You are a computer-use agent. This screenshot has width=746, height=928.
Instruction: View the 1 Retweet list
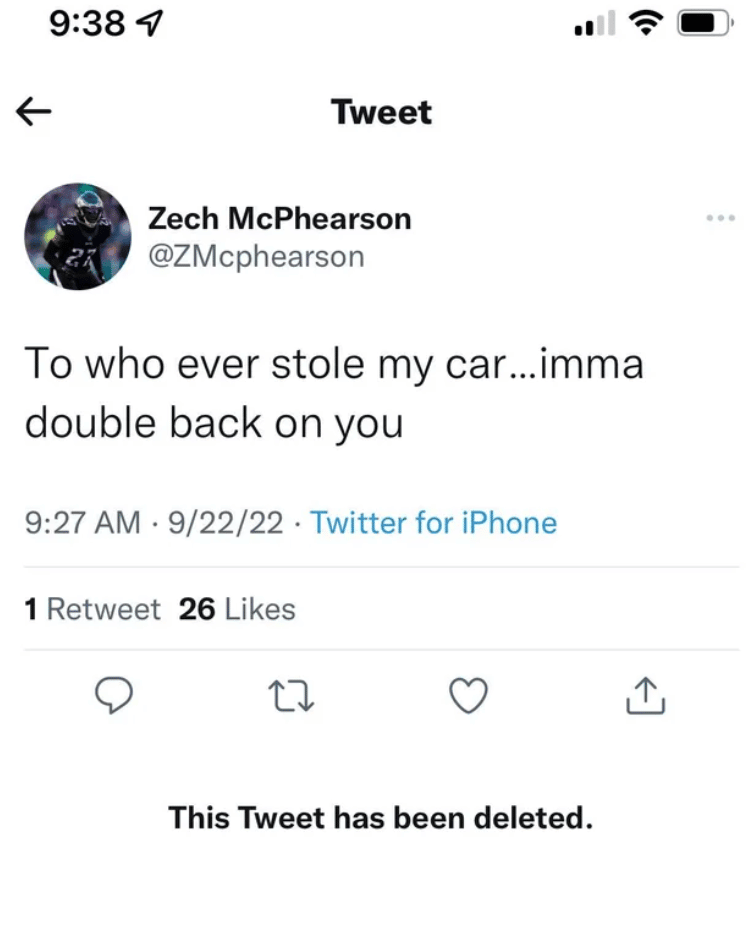92,608
